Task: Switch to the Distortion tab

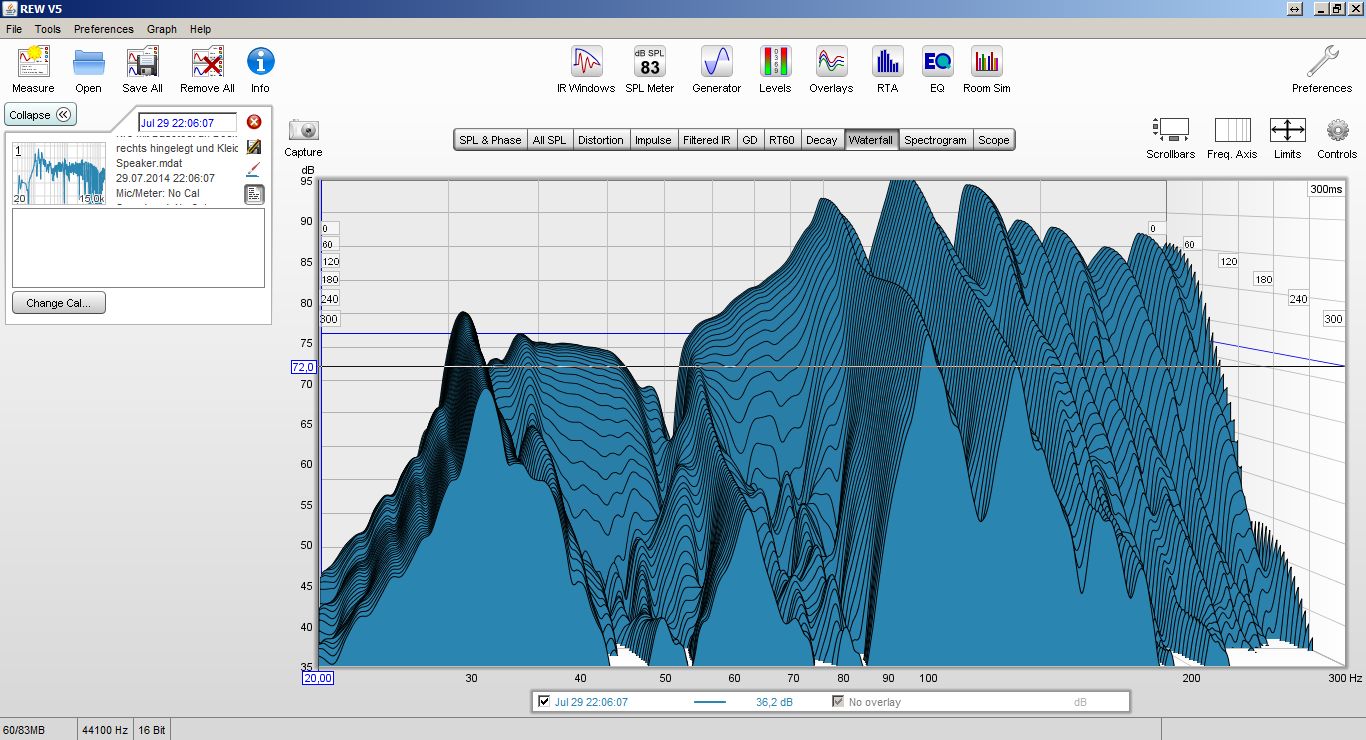Action: coord(601,140)
